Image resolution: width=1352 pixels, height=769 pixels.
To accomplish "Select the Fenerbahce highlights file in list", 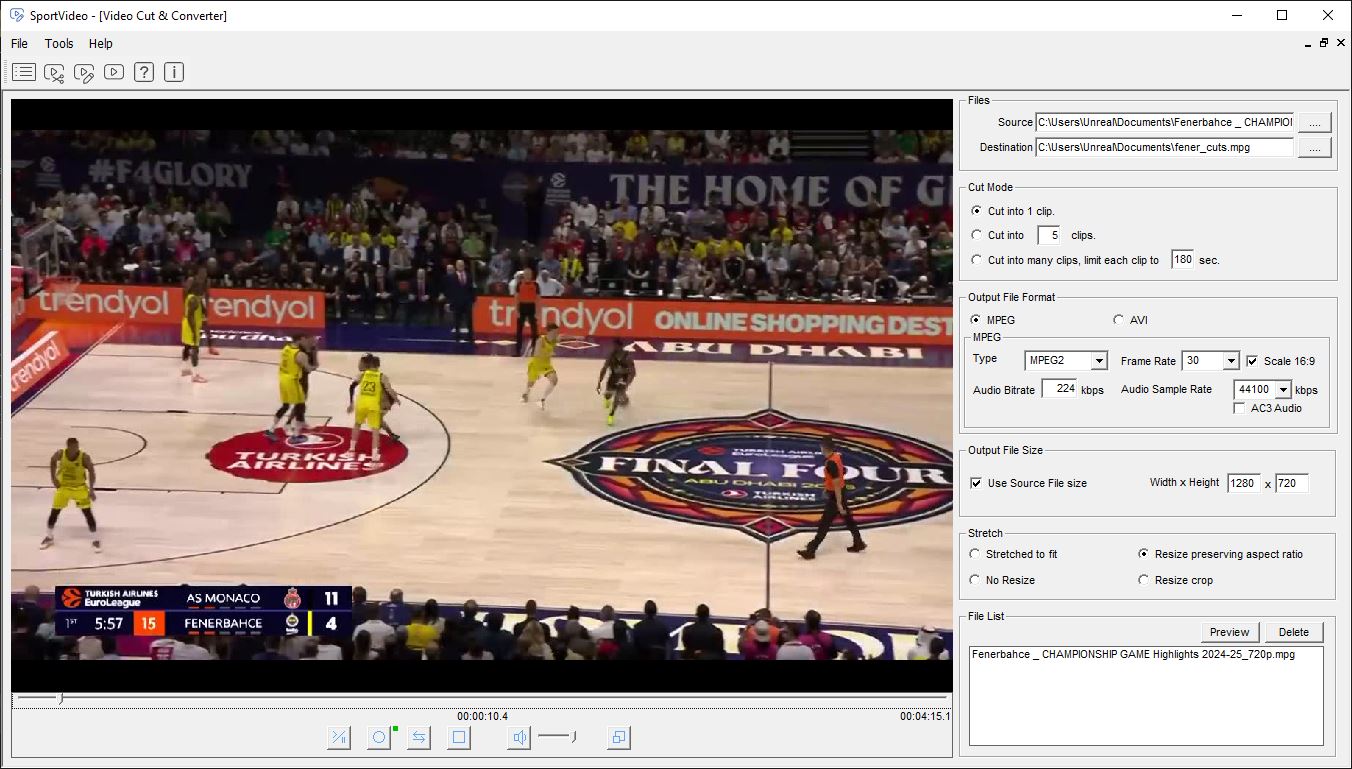I will 1133,655.
